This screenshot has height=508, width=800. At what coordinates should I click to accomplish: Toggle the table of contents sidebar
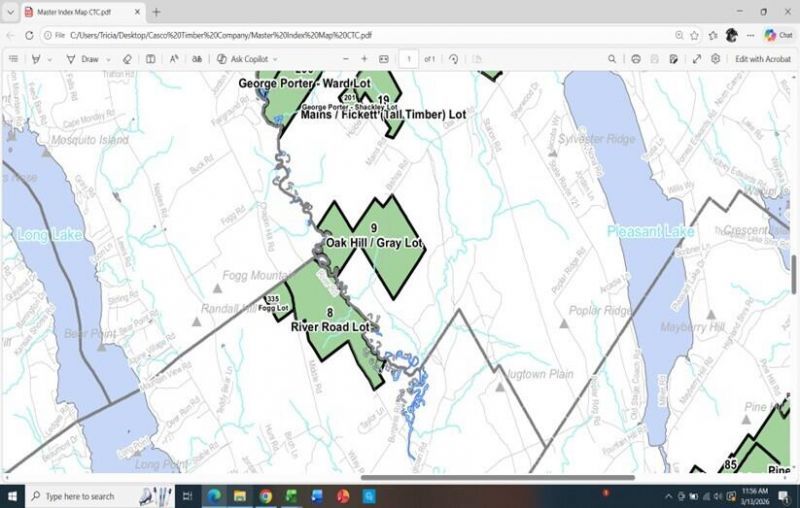[x=14, y=59]
